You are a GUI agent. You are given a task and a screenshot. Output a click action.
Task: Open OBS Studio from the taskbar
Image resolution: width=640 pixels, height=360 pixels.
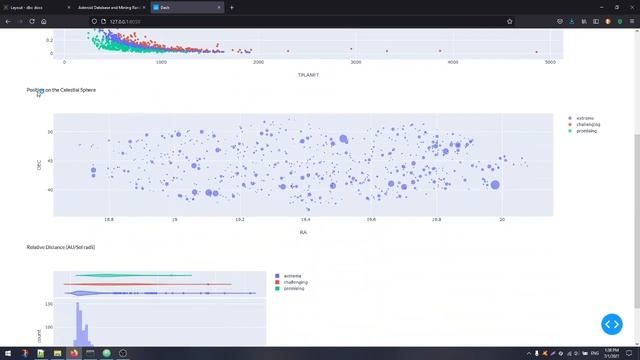pyautogui.click(x=123, y=353)
